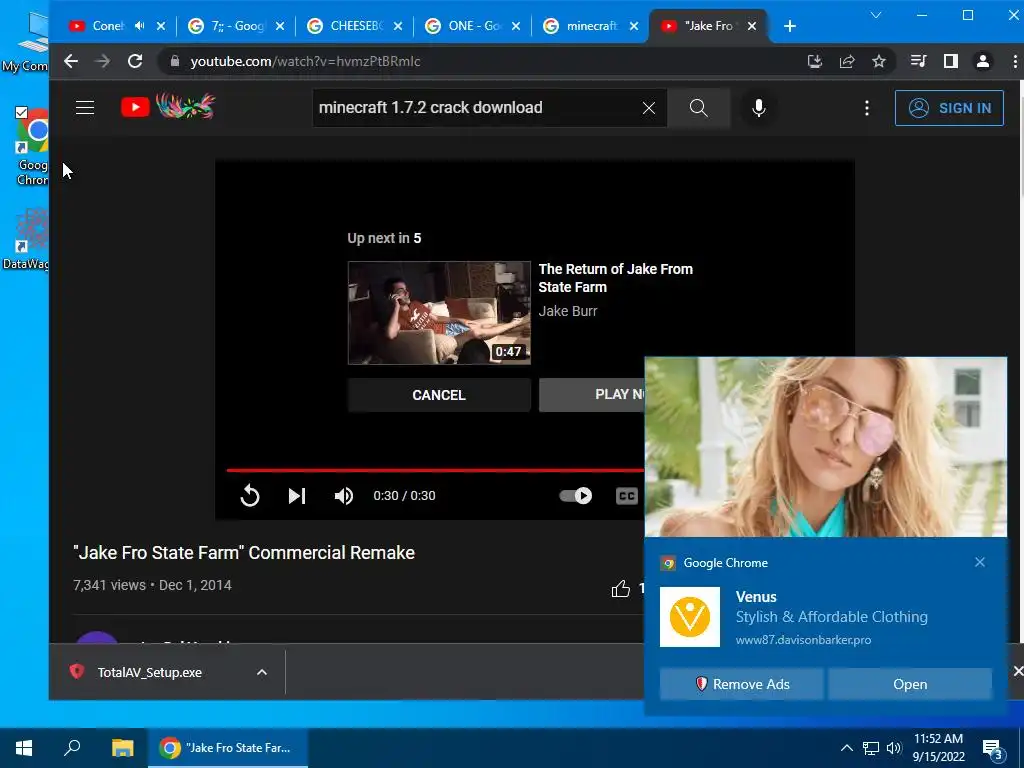
Task: Open system volume tray icon
Action: pos(893,748)
